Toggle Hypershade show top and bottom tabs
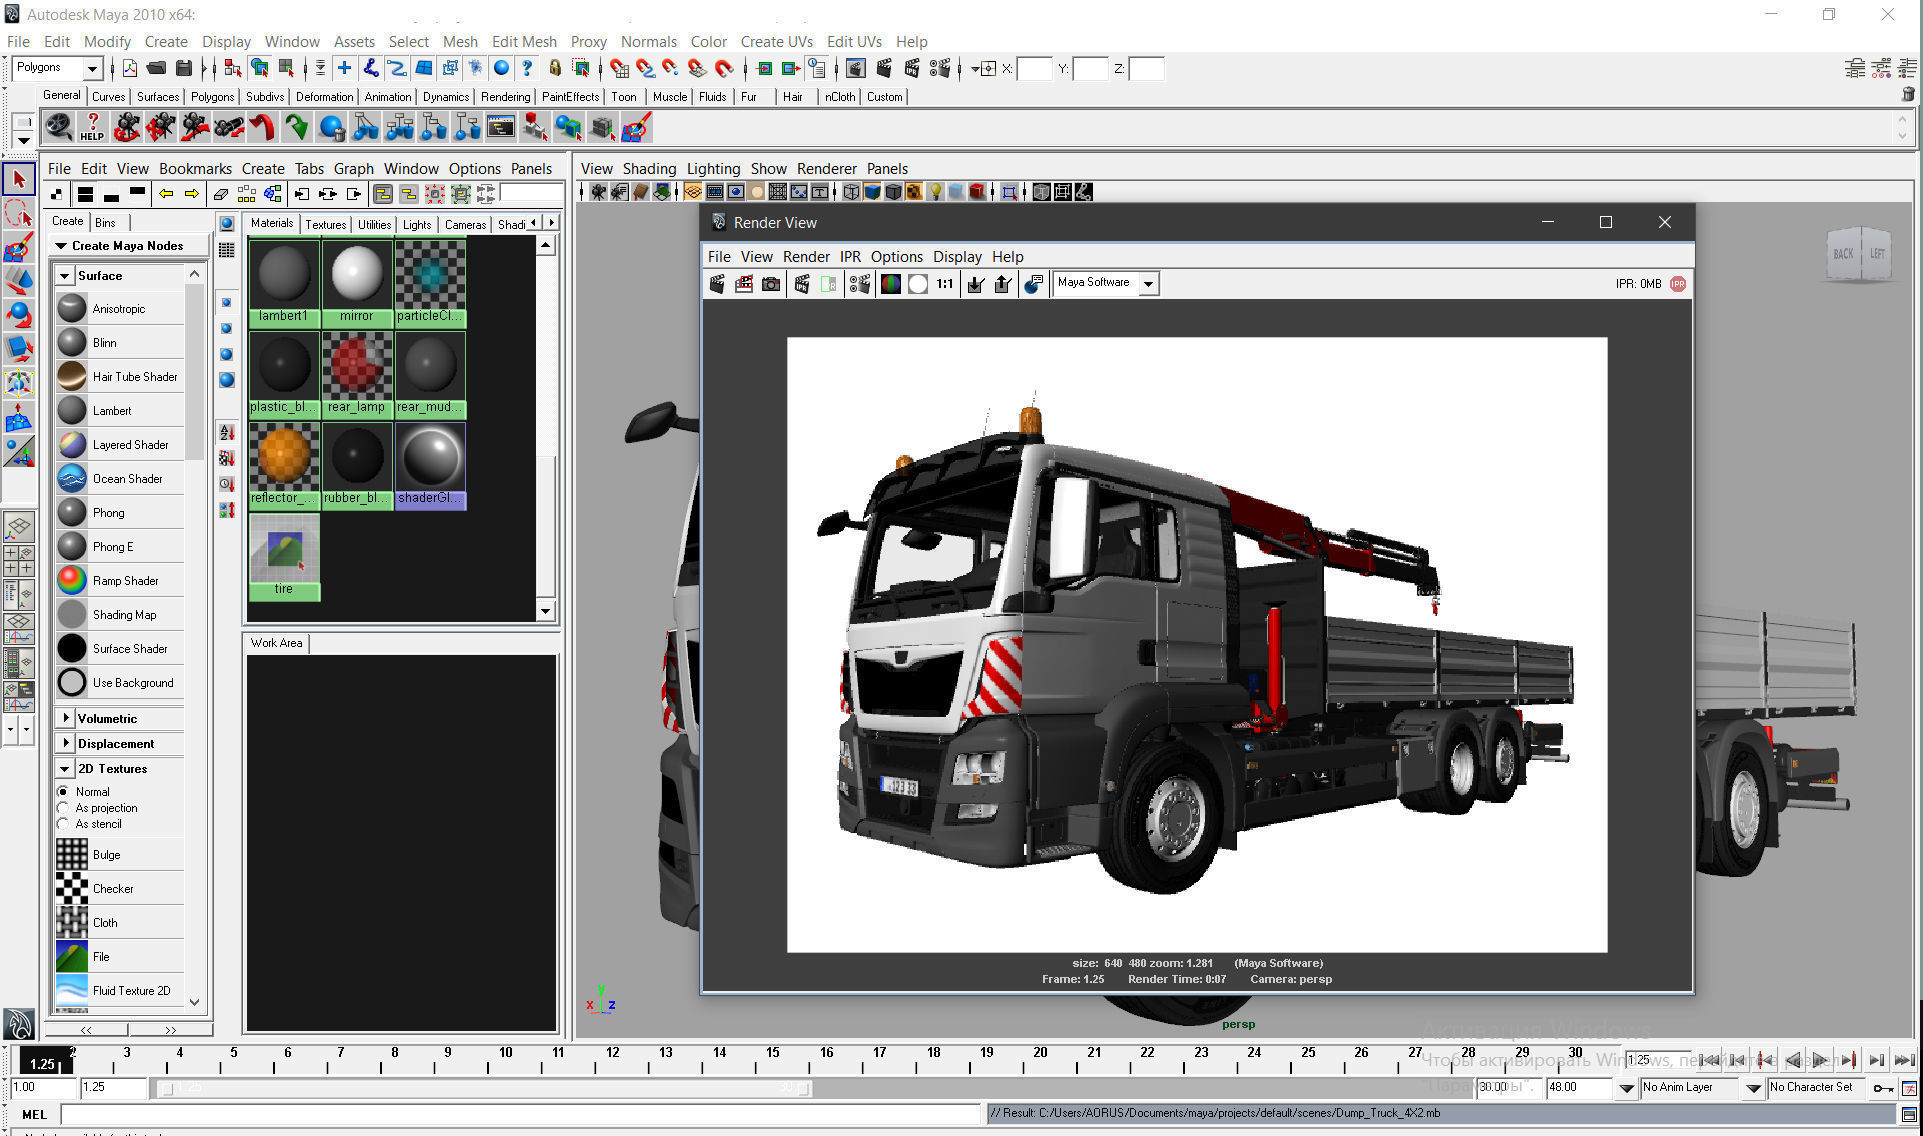Screen dimensions: 1923x1136 click(85, 194)
